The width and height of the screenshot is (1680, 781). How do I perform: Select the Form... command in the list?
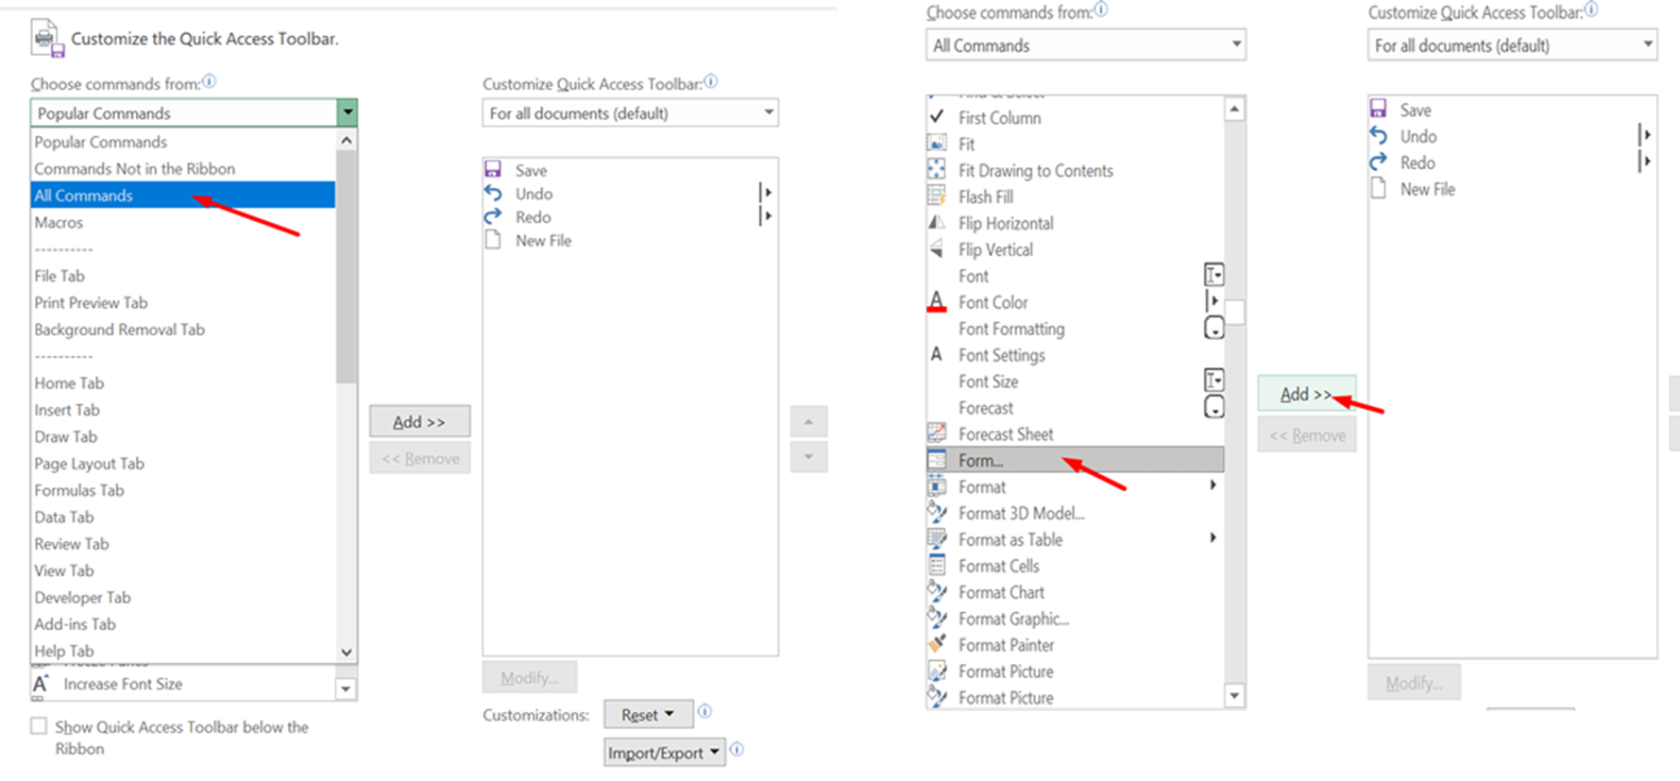pos(980,461)
